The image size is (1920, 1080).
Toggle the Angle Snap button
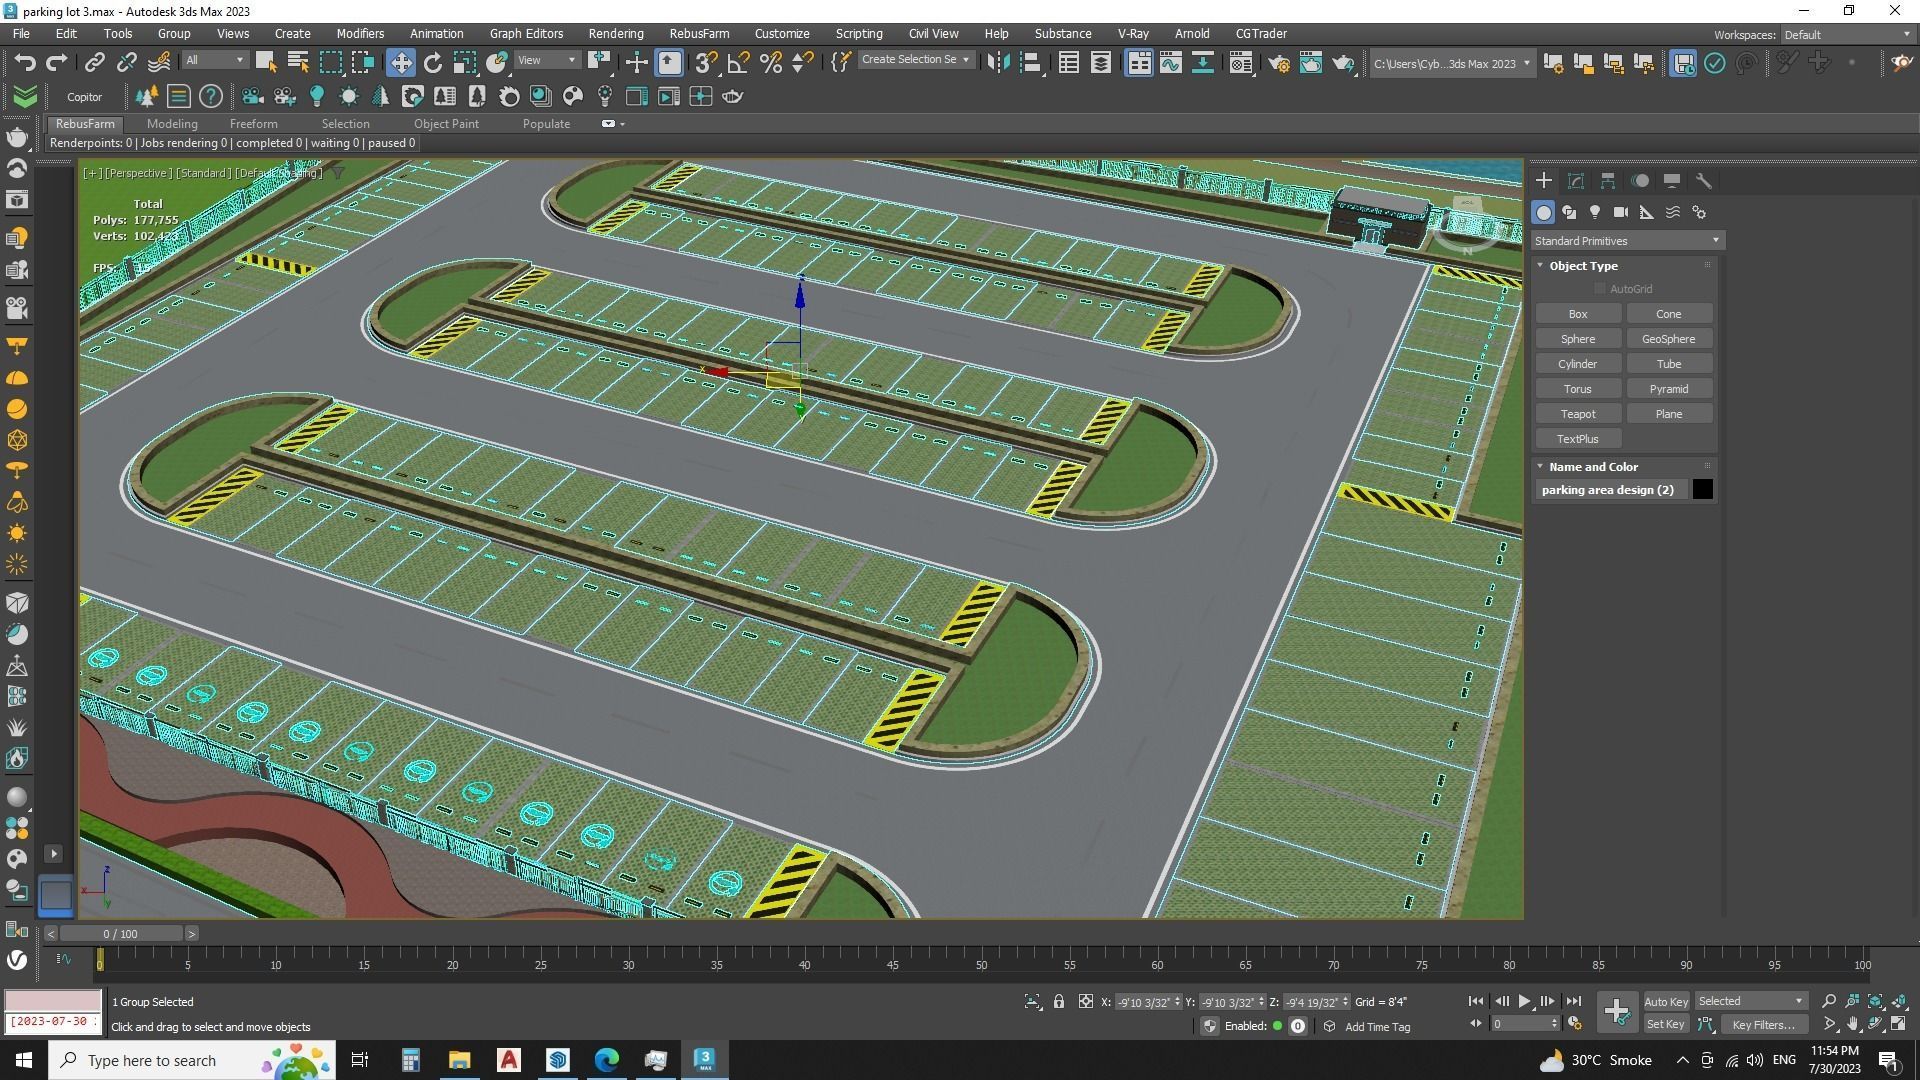tap(739, 62)
